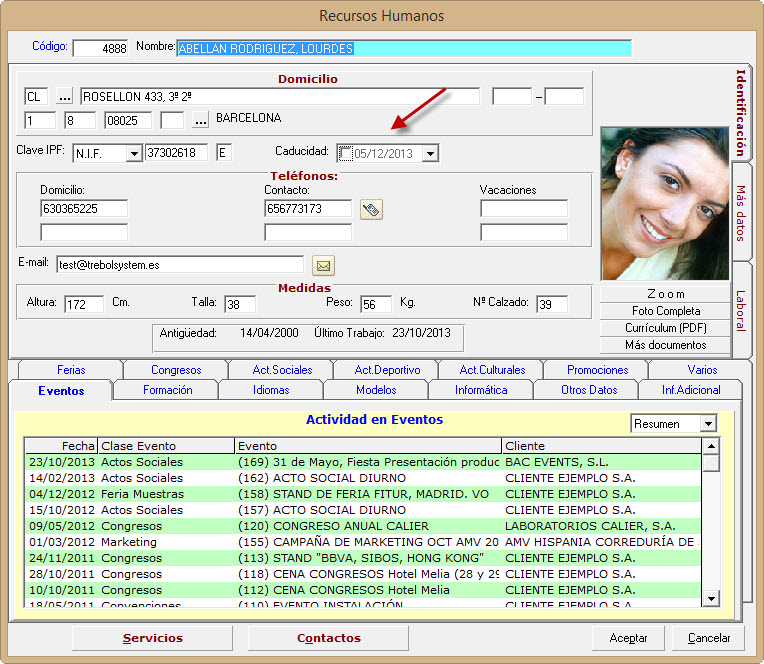This screenshot has height=664, width=764.
Task: Click the Talla field showing 38
Action: (240, 304)
